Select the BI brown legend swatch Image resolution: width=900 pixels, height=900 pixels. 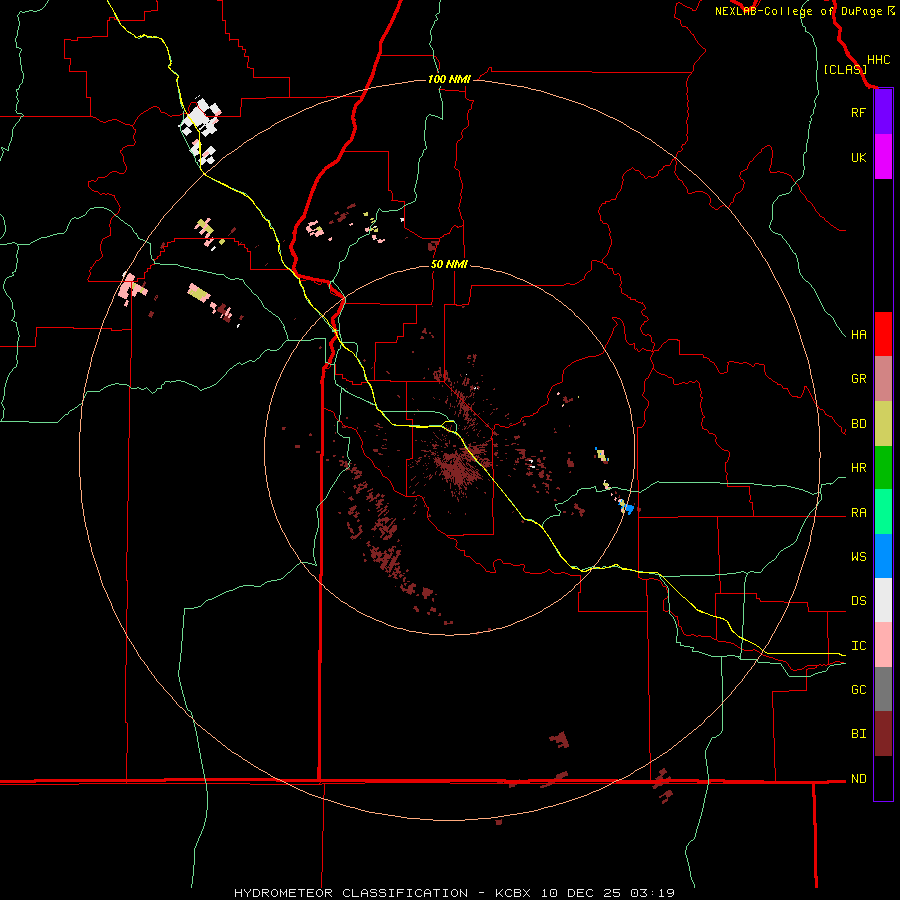coord(883,734)
